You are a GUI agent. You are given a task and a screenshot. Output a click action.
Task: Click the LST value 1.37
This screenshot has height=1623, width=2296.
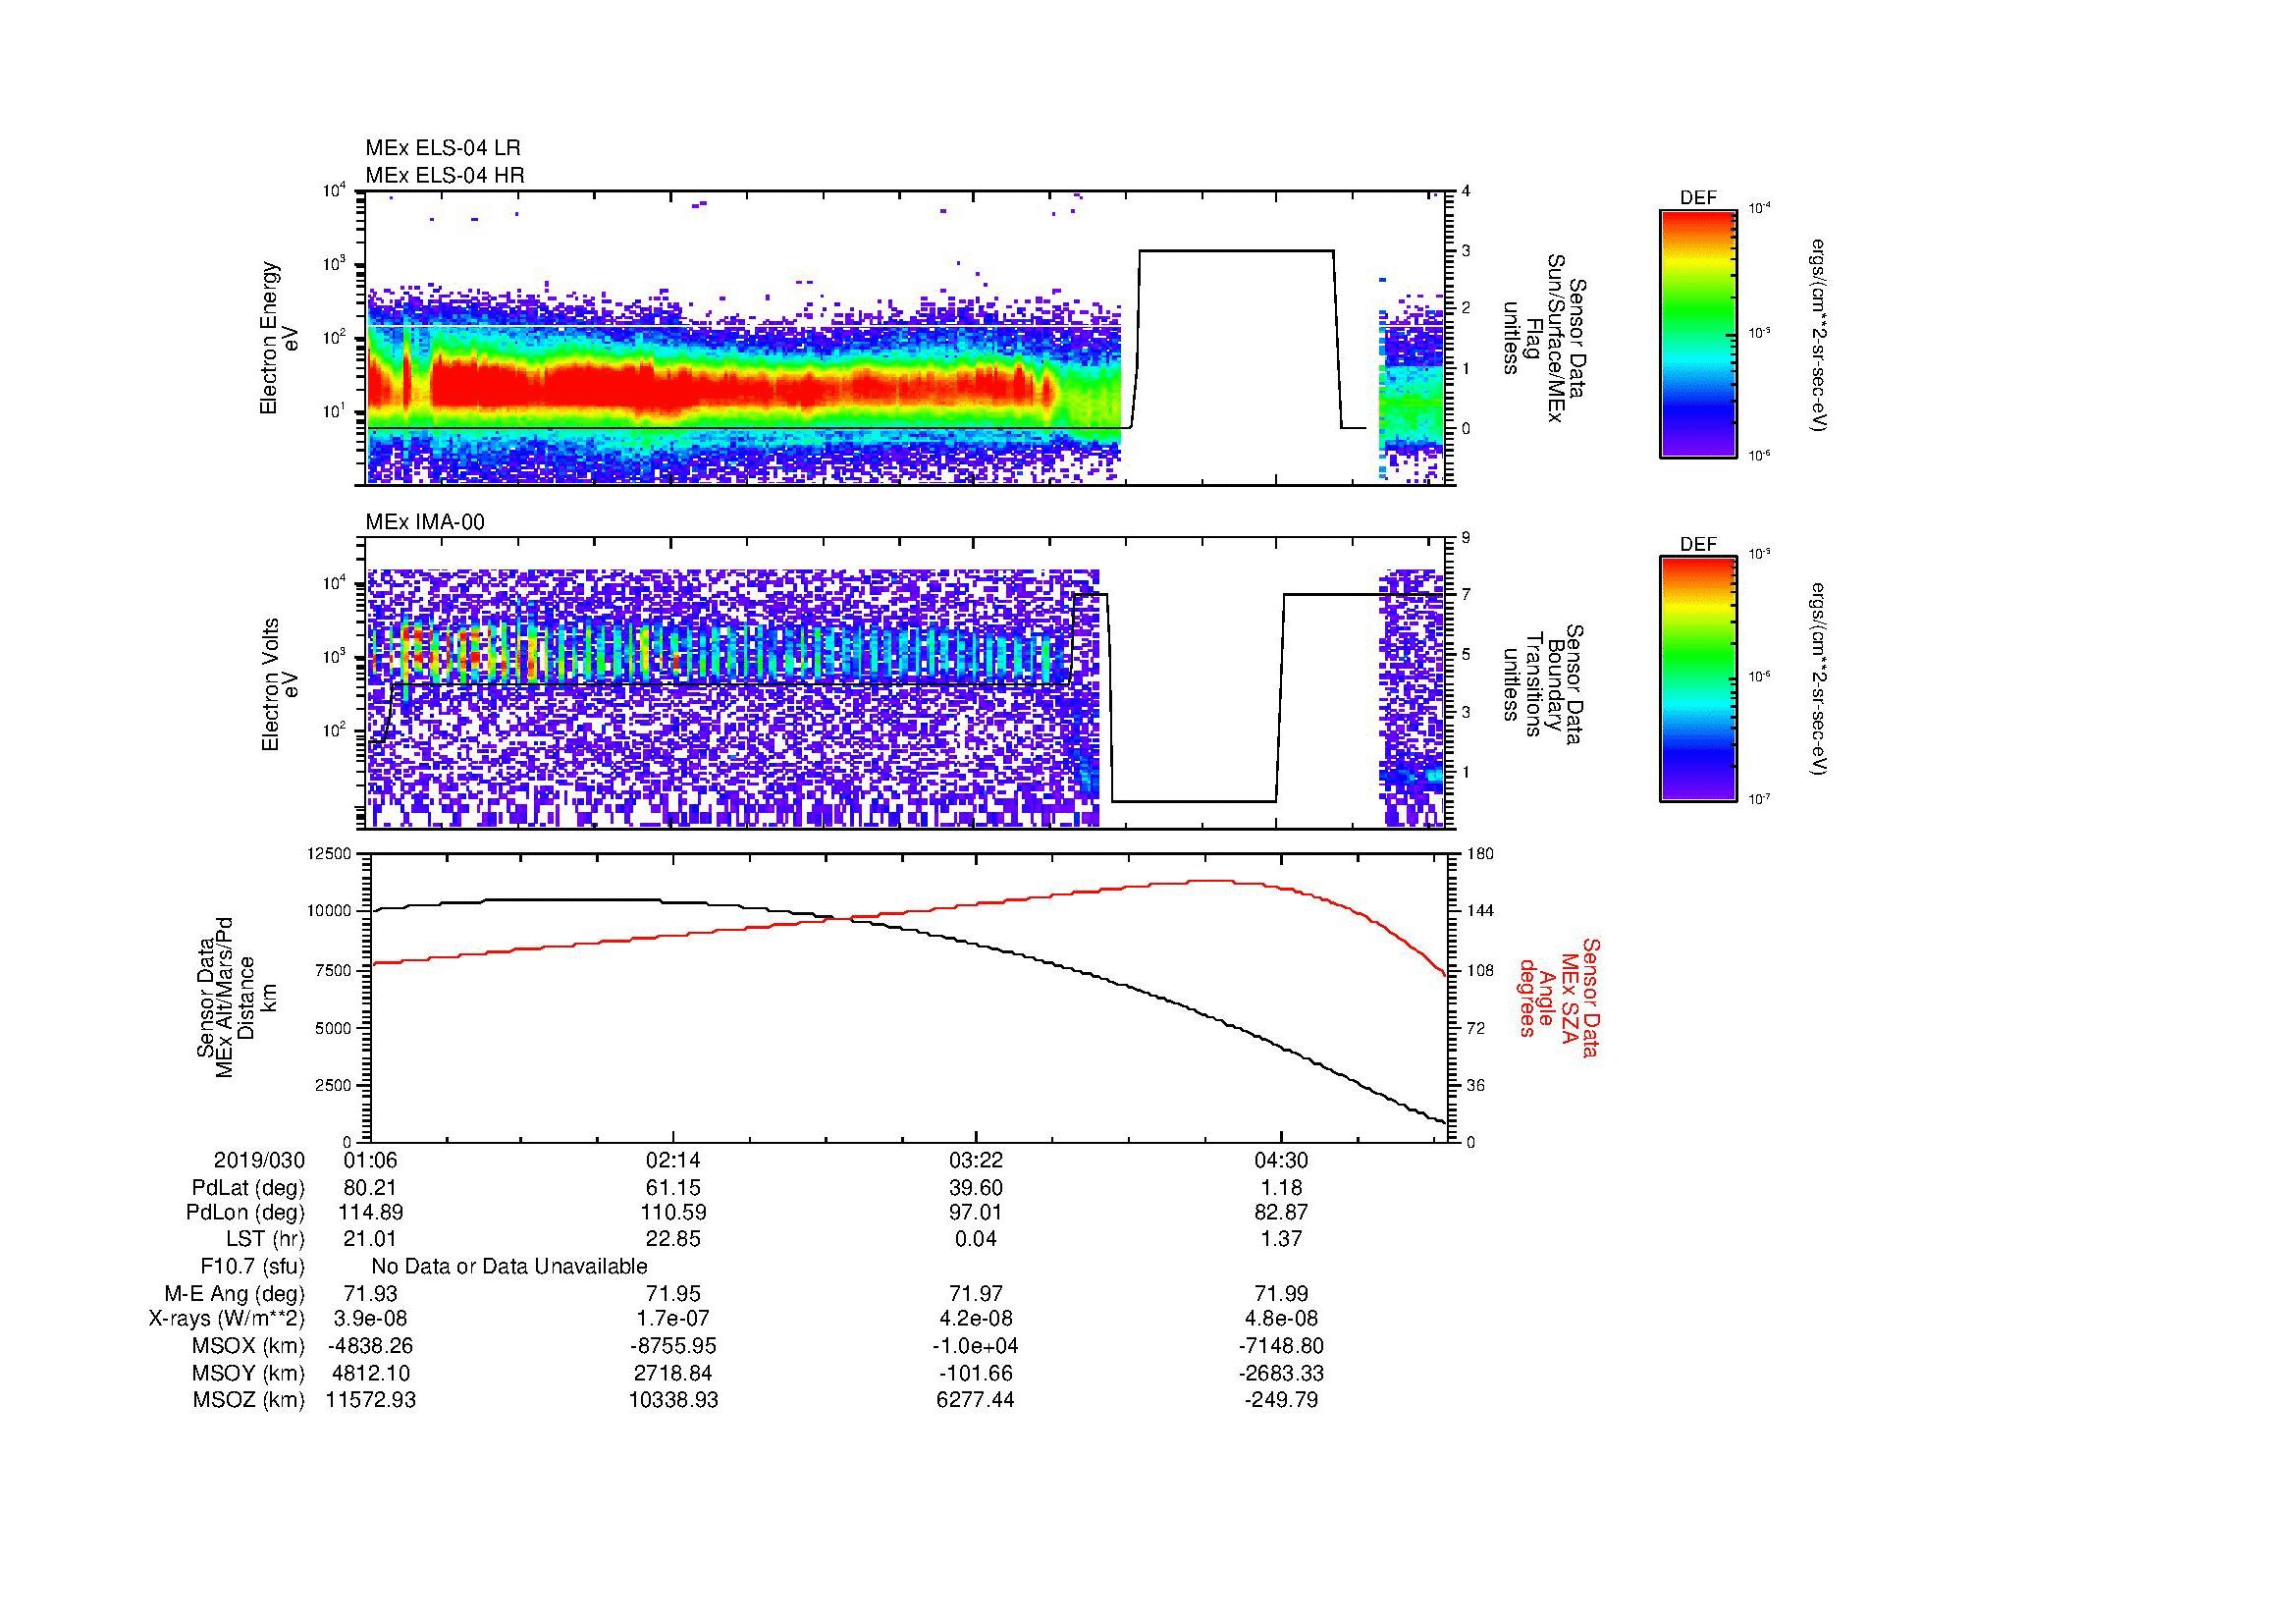1281,1239
